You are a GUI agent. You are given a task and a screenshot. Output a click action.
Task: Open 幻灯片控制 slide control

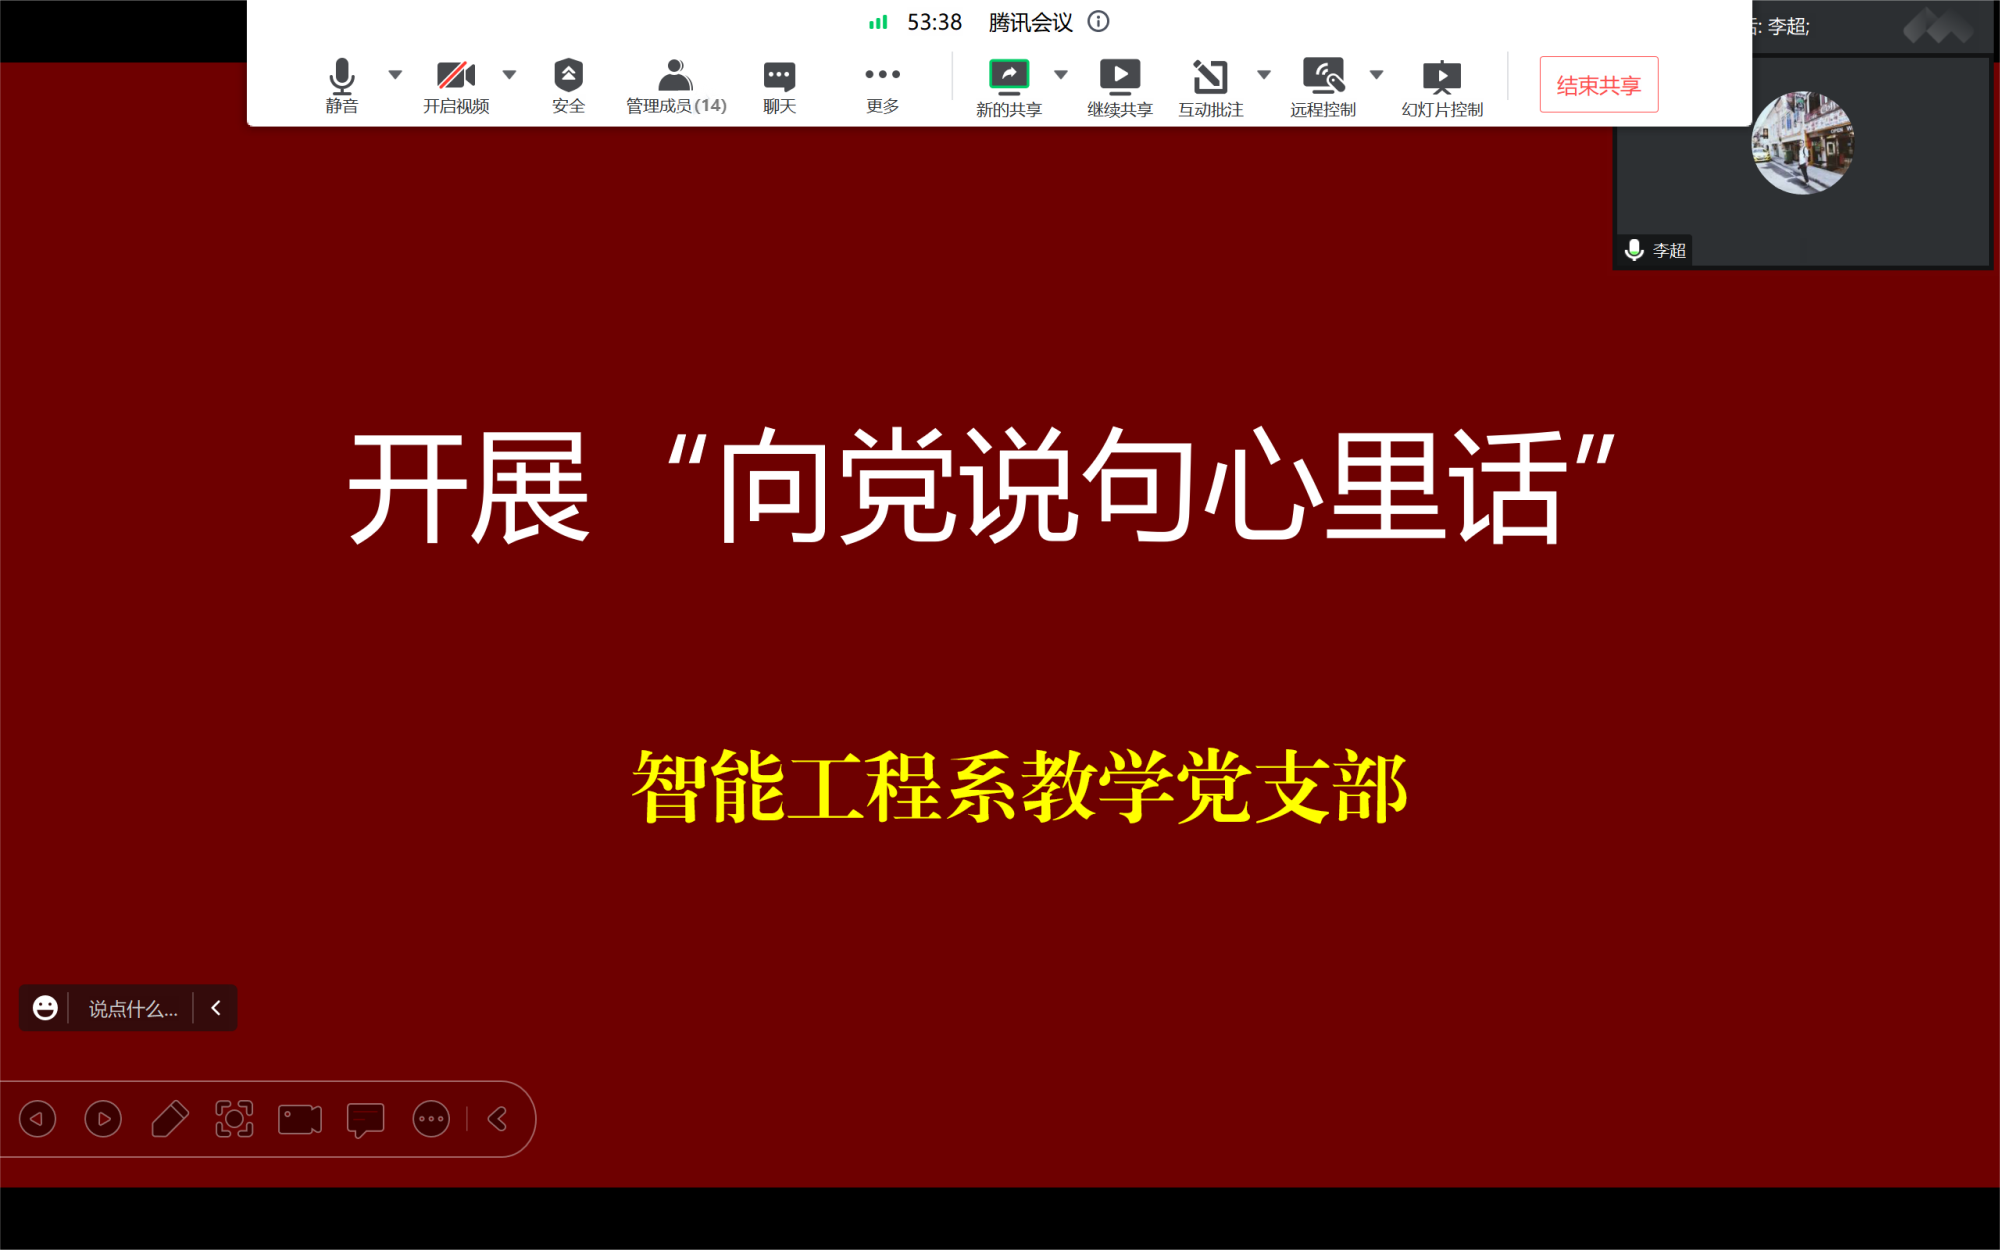(1442, 88)
